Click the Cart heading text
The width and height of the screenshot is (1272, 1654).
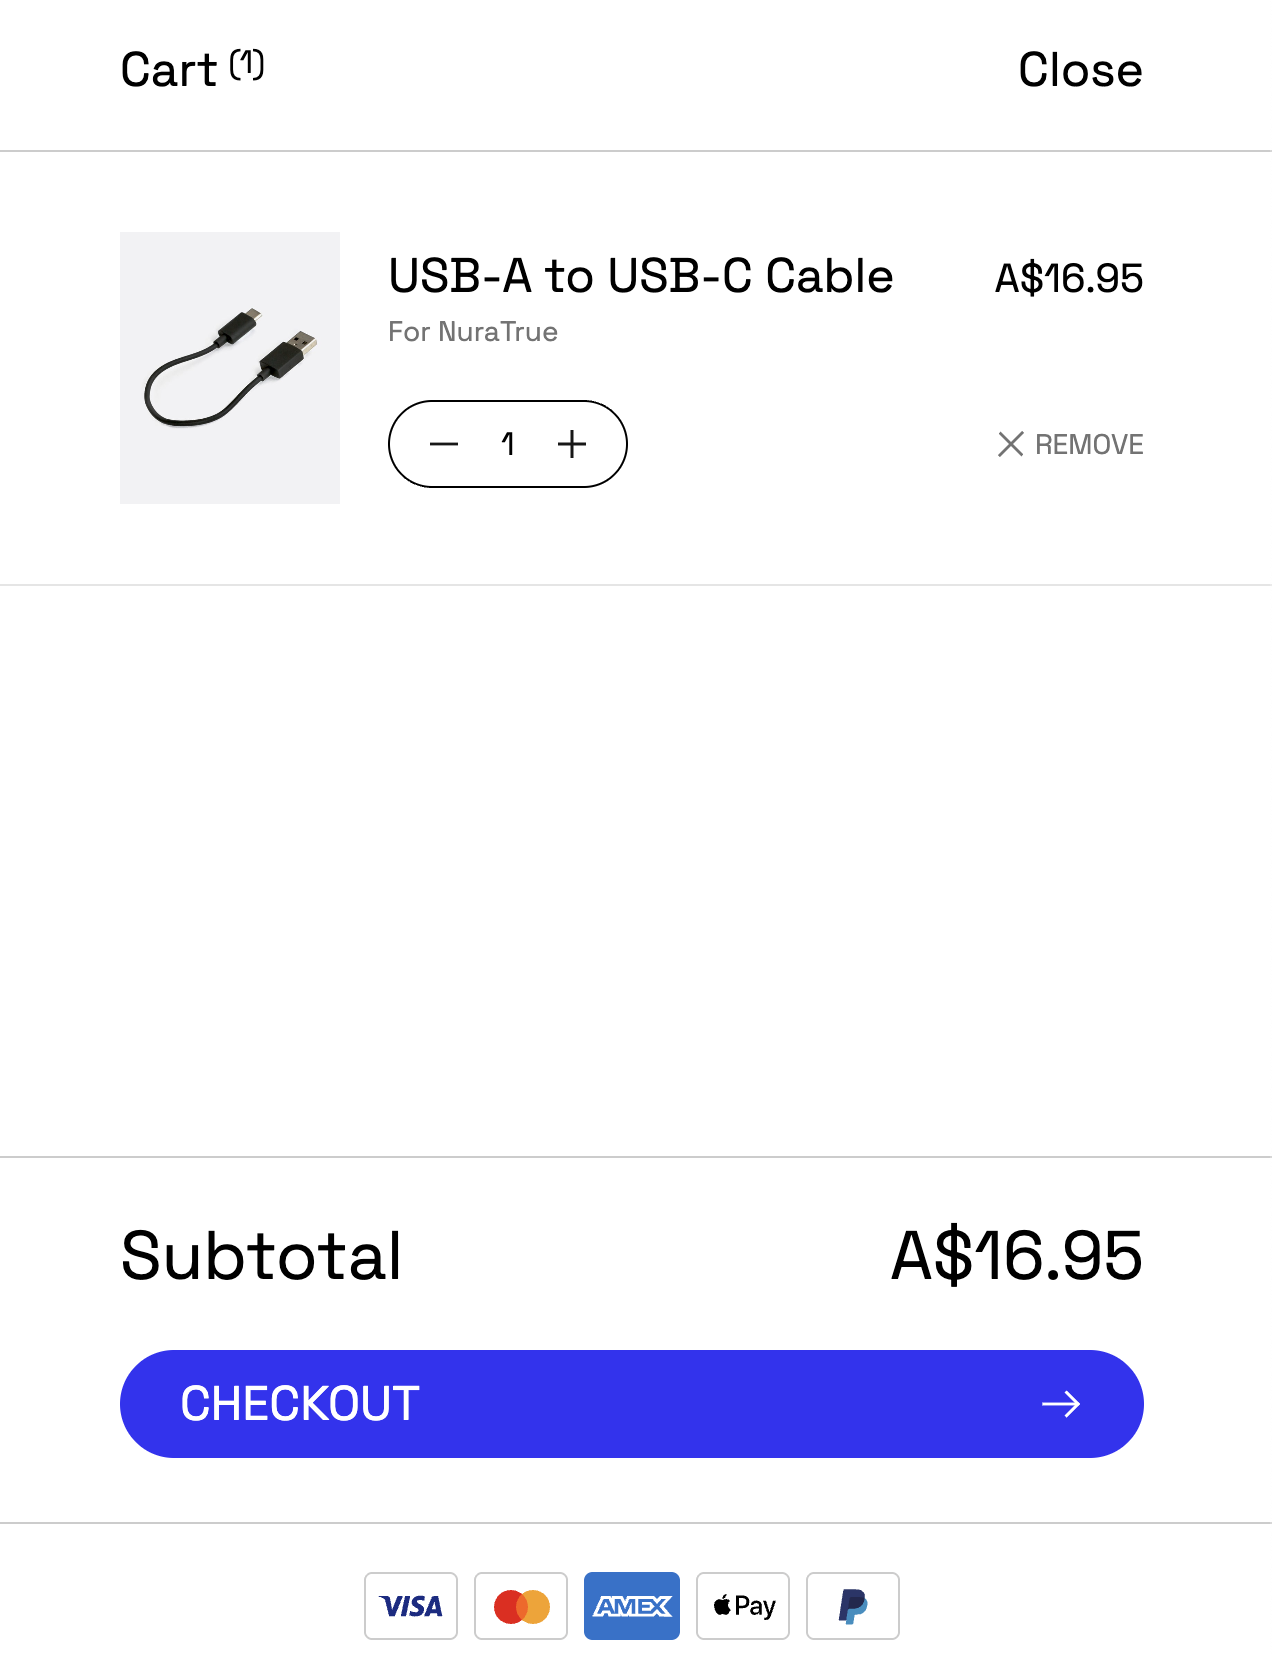coord(168,71)
